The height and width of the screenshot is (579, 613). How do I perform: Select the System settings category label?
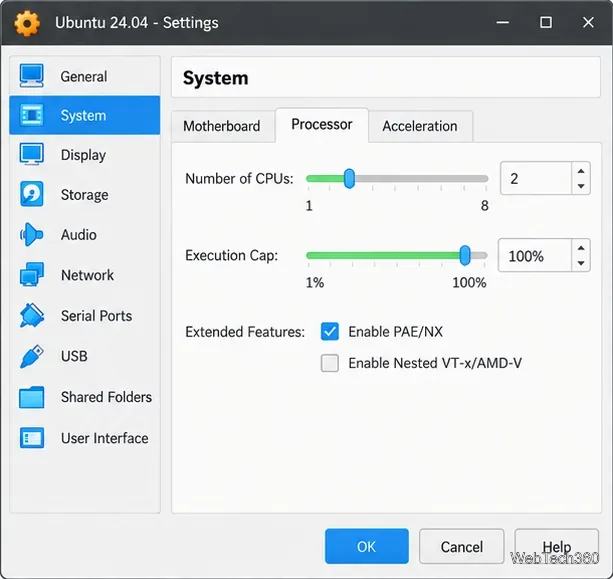coord(83,115)
